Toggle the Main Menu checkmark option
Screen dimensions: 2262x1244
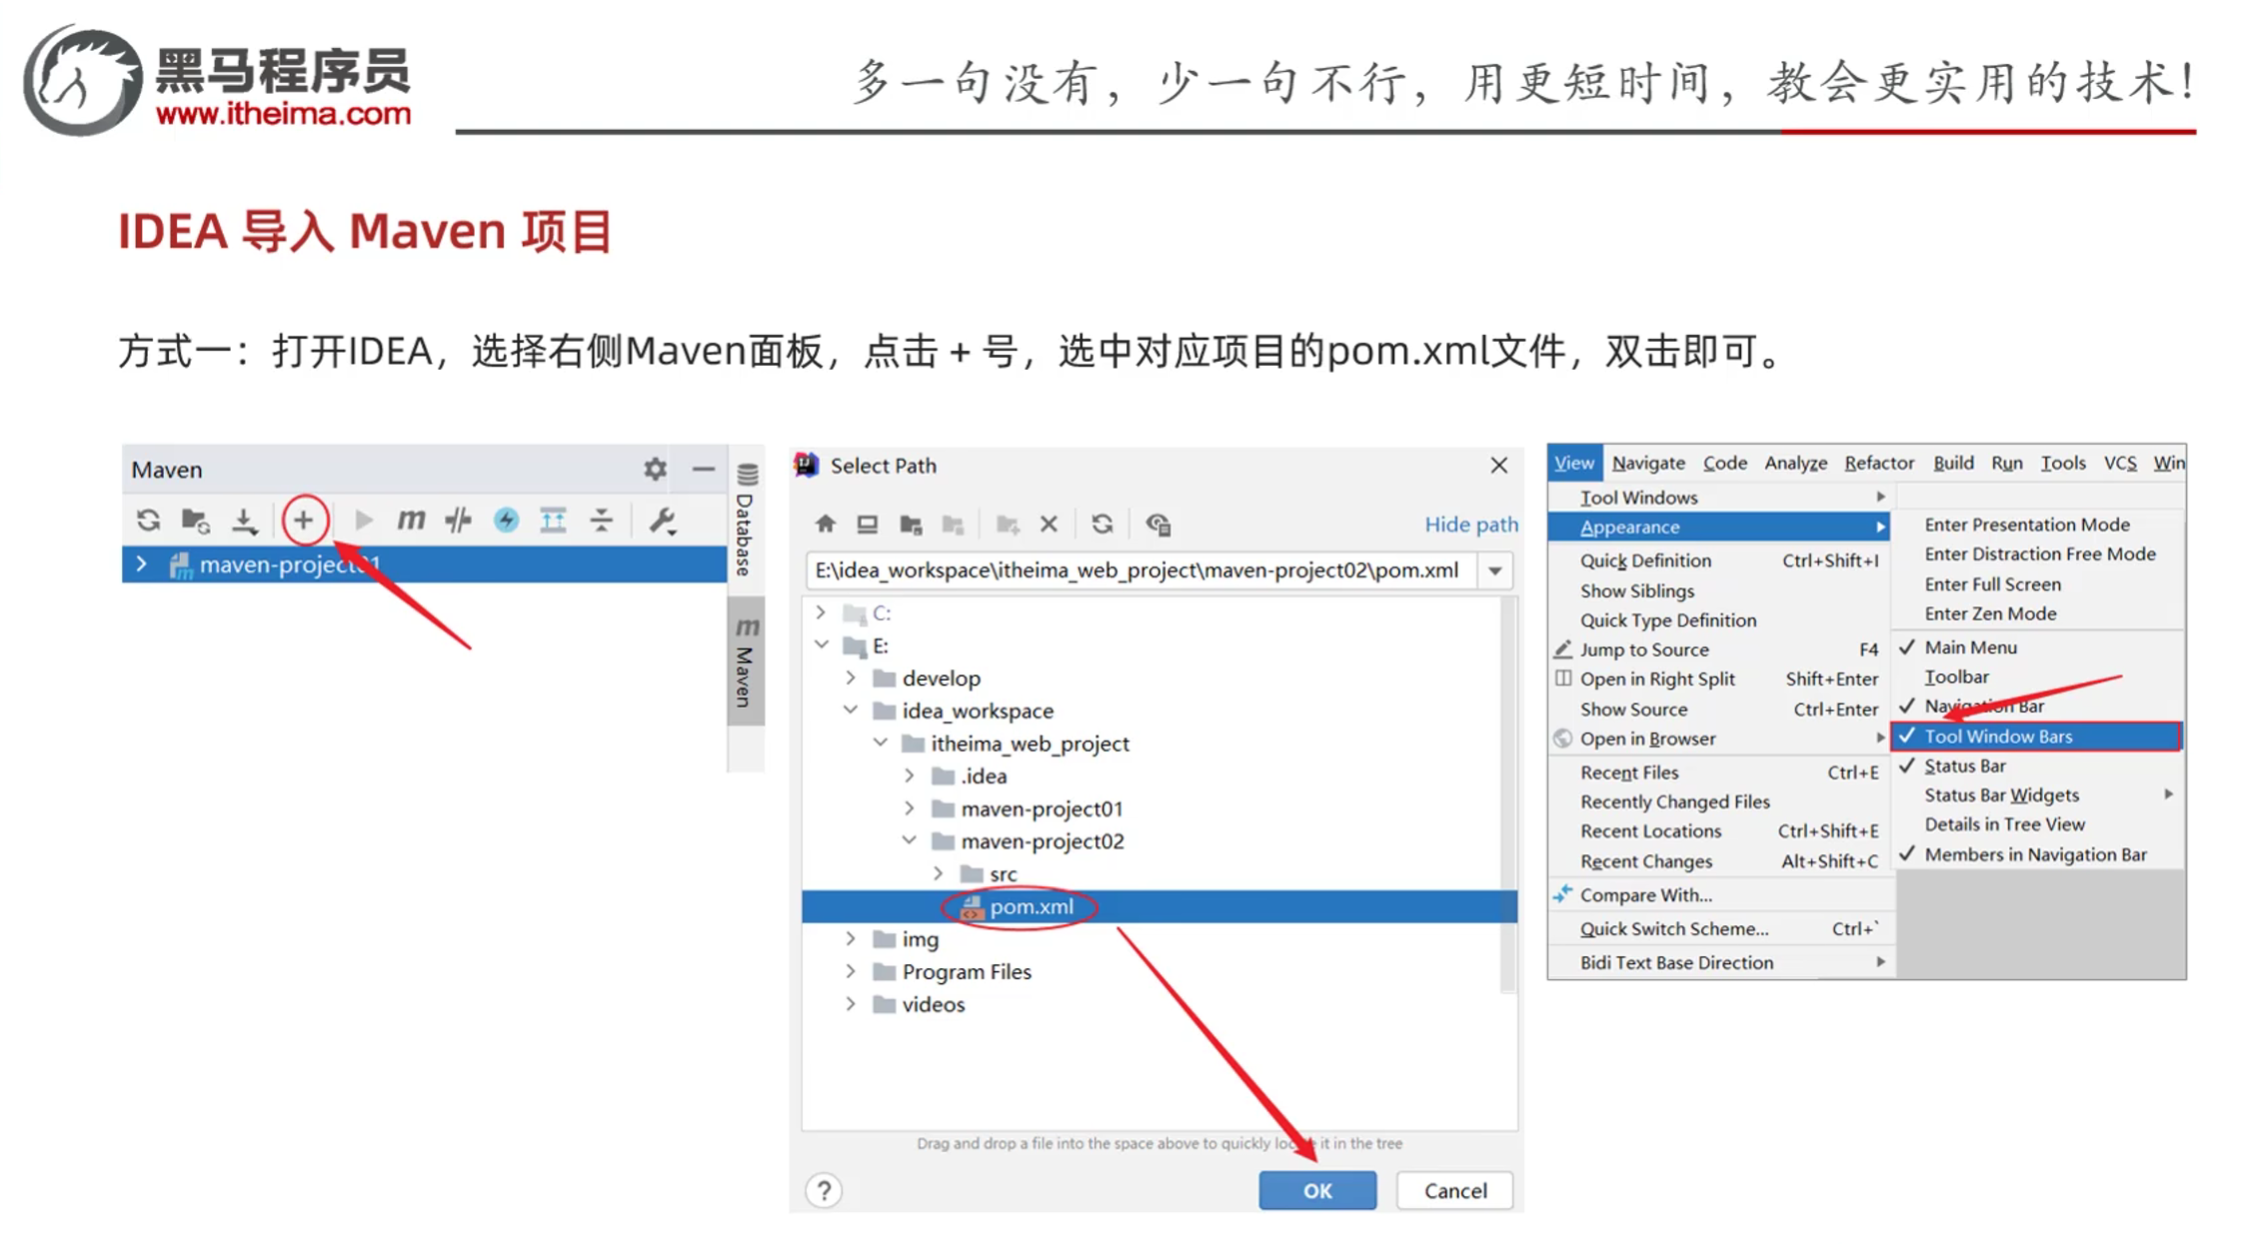pos(1970,647)
